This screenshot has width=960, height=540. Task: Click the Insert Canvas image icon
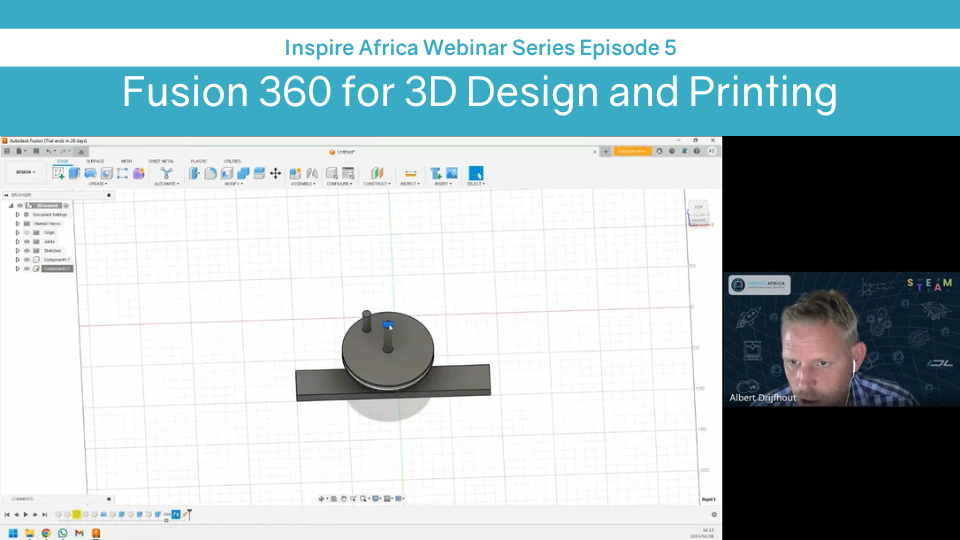click(451, 173)
